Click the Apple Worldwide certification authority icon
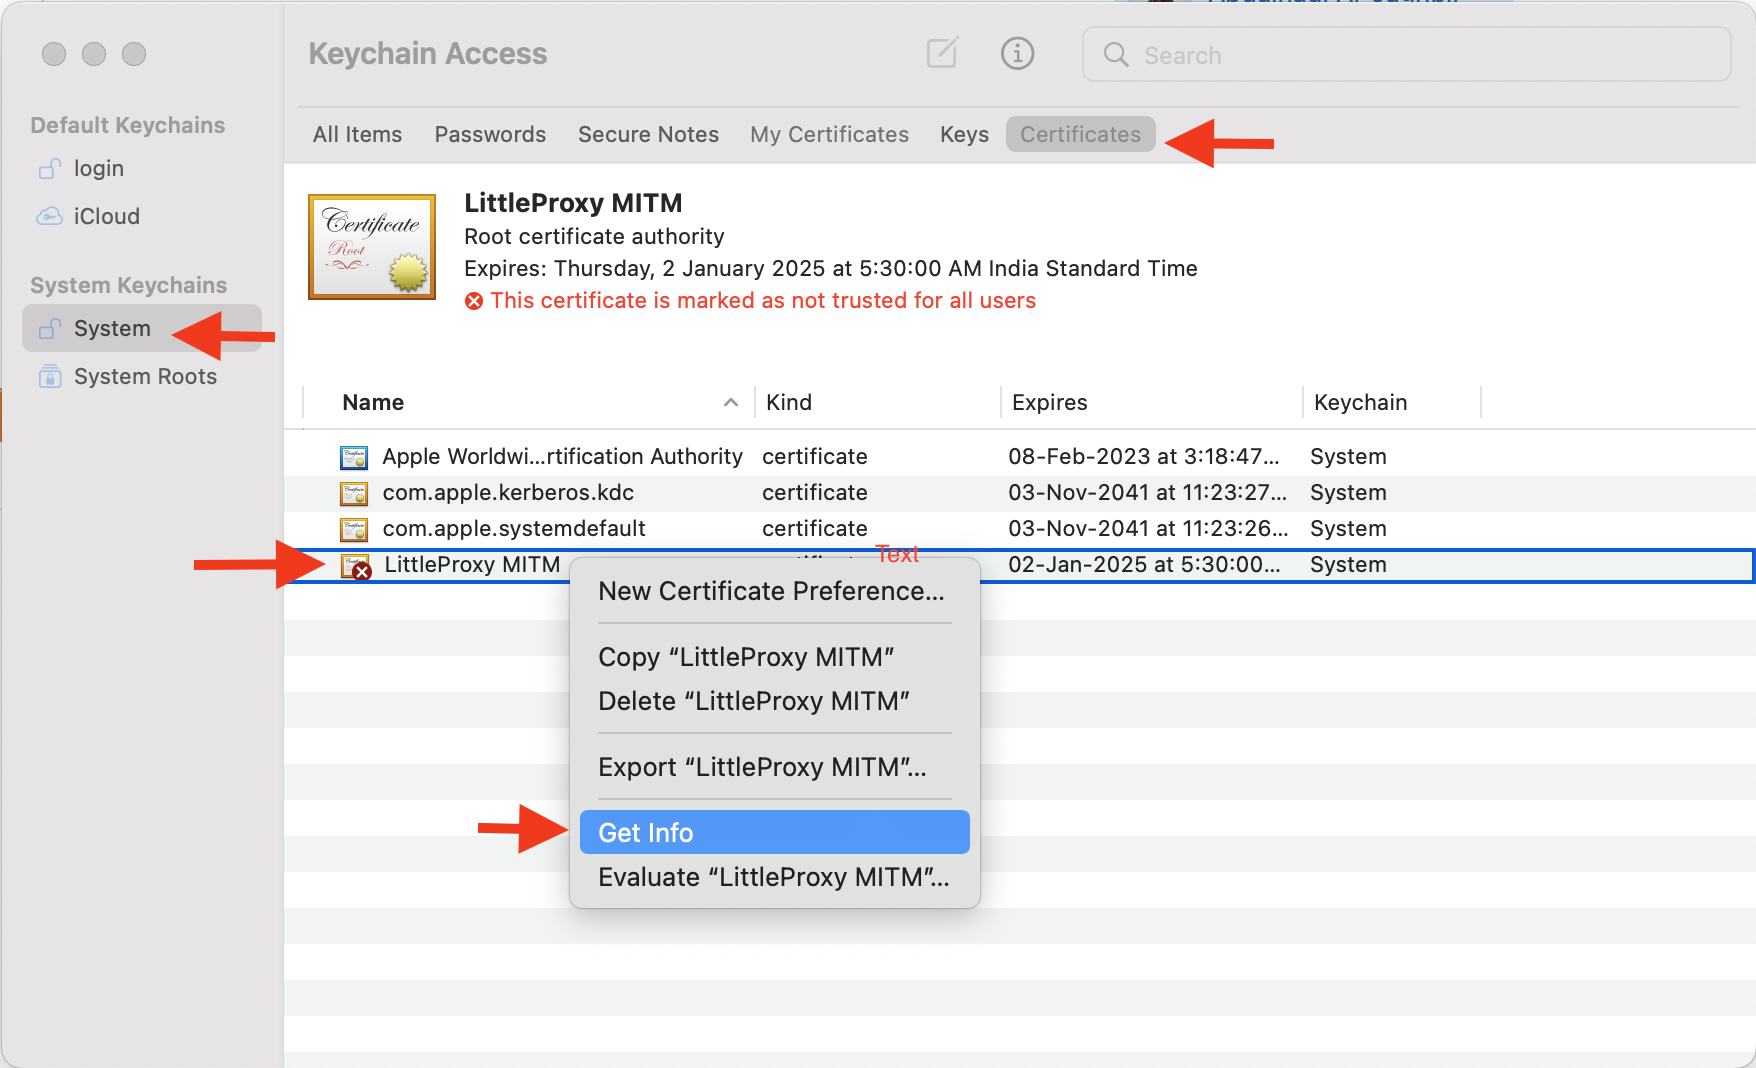 pos(354,457)
